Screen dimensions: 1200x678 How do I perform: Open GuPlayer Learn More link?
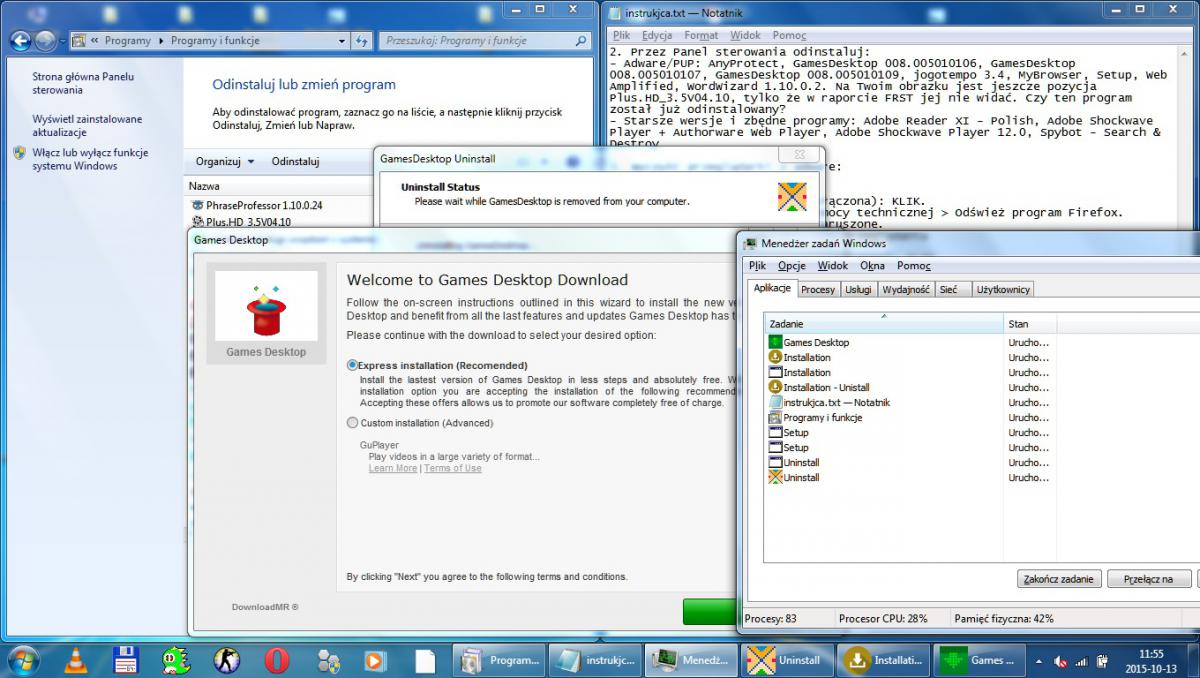click(x=393, y=468)
